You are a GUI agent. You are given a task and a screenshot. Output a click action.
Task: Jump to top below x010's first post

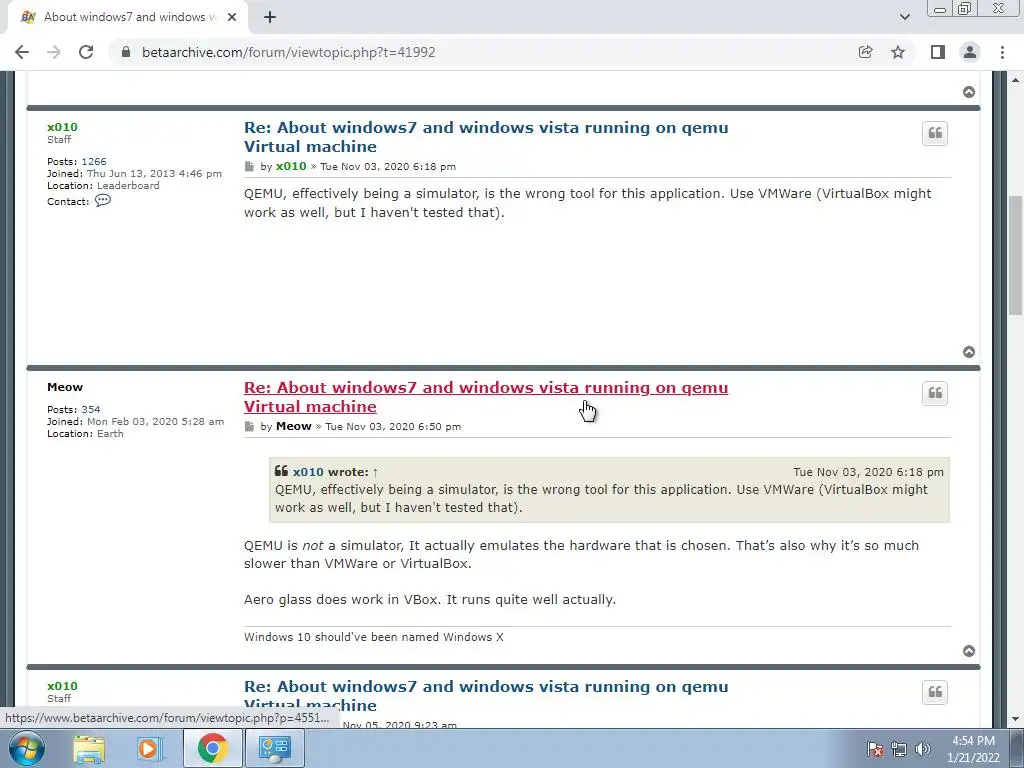click(x=969, y=352)
